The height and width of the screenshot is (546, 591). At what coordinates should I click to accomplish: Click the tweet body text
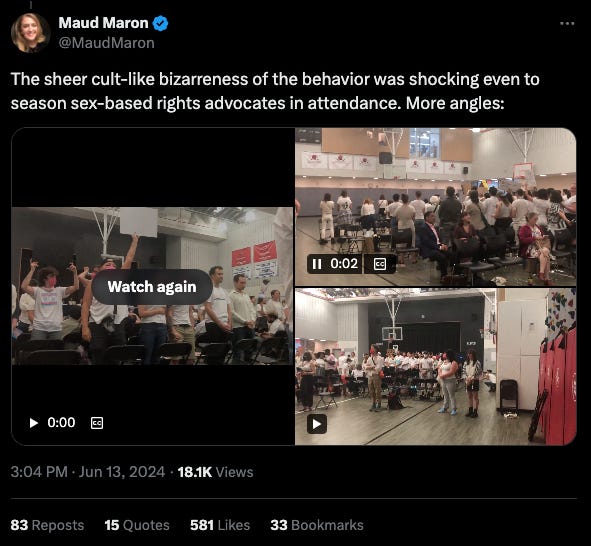(275, 91)
